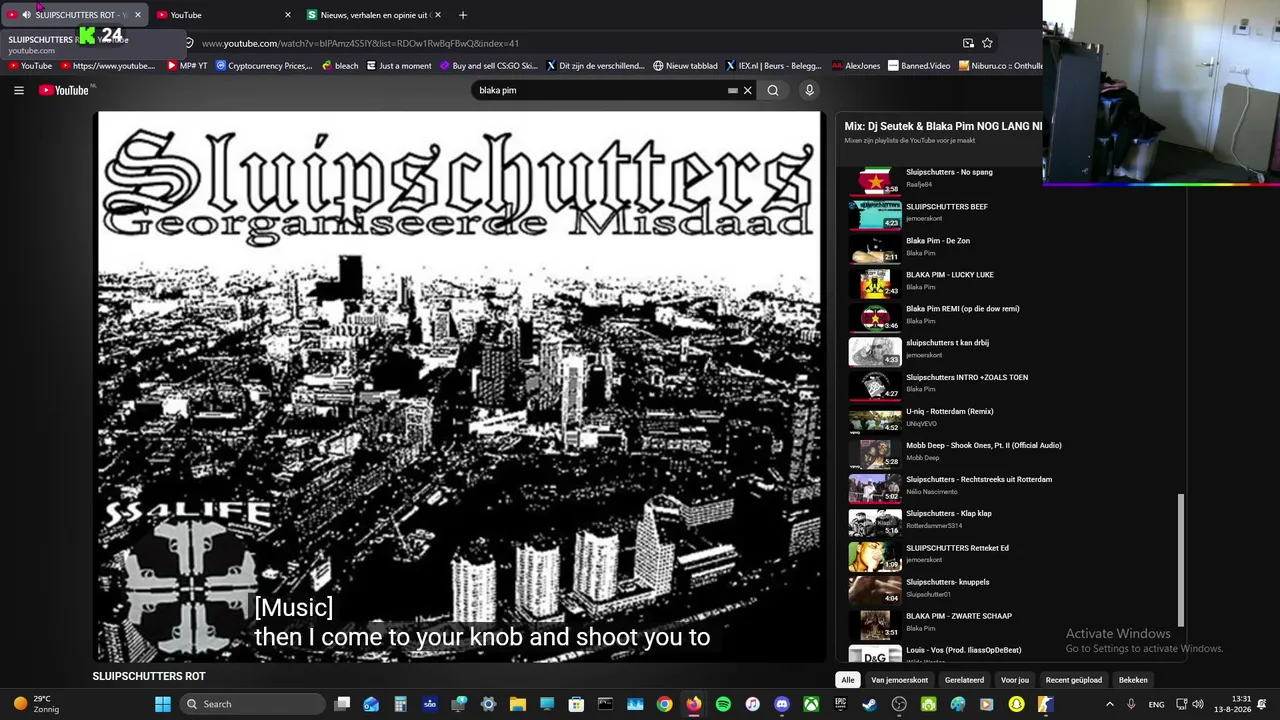Close the SLUIPSCHUTTERS ROT tab
This screenshot has width=1280, height=720.
137,15
